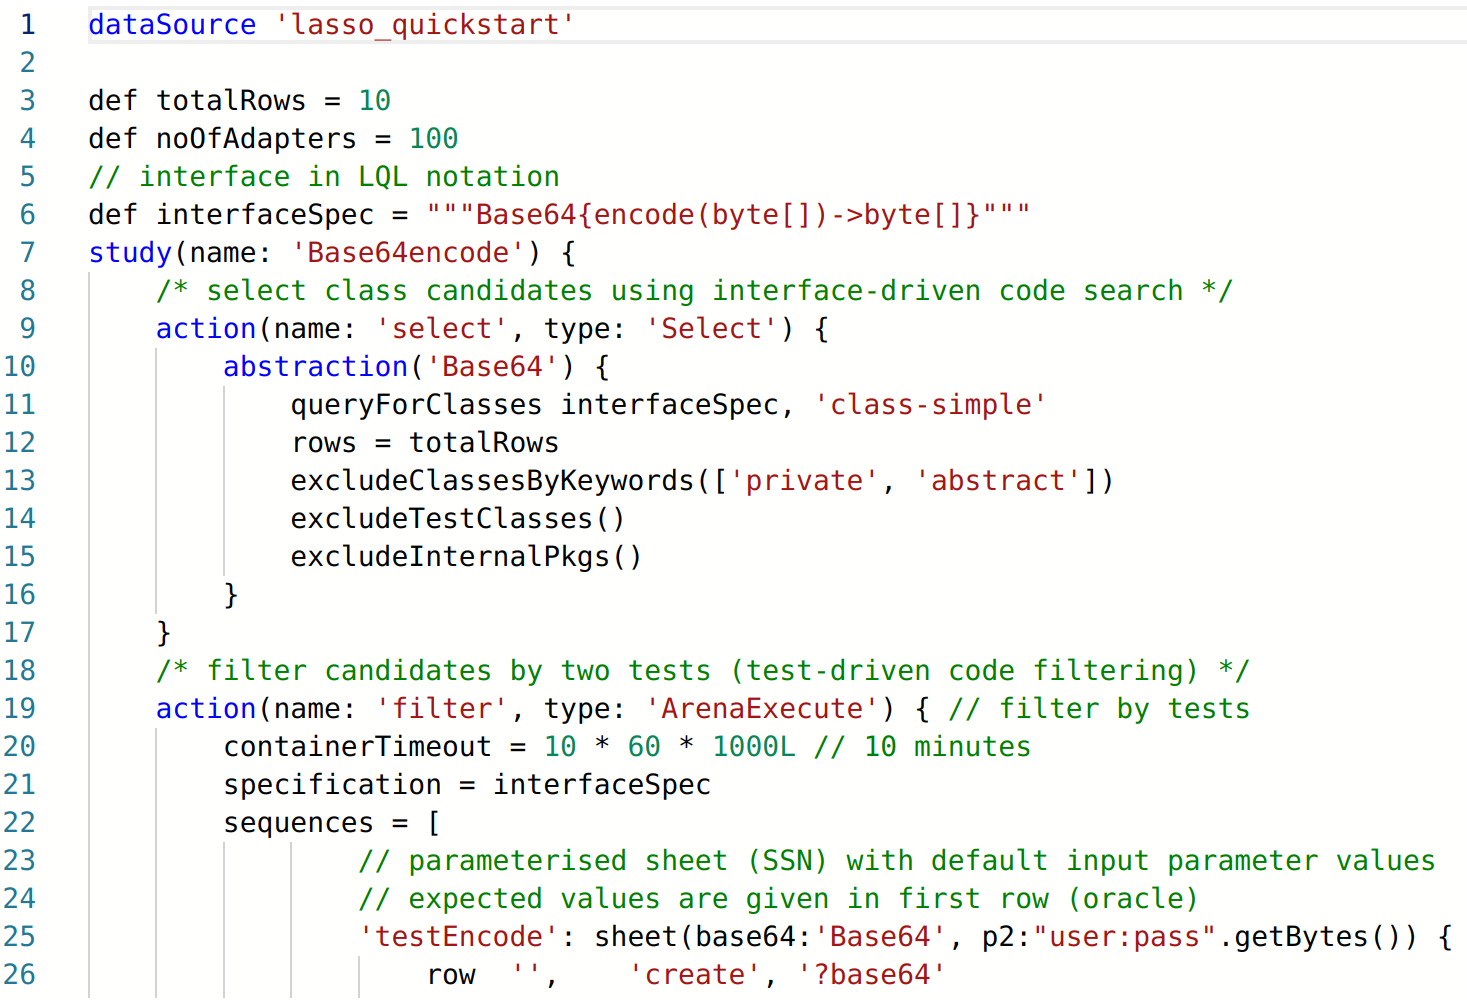Click the totalRows value 10 on line 3
Image resolution: width=1467 pixels, height=1005 pixels.
tap(375, 100)
